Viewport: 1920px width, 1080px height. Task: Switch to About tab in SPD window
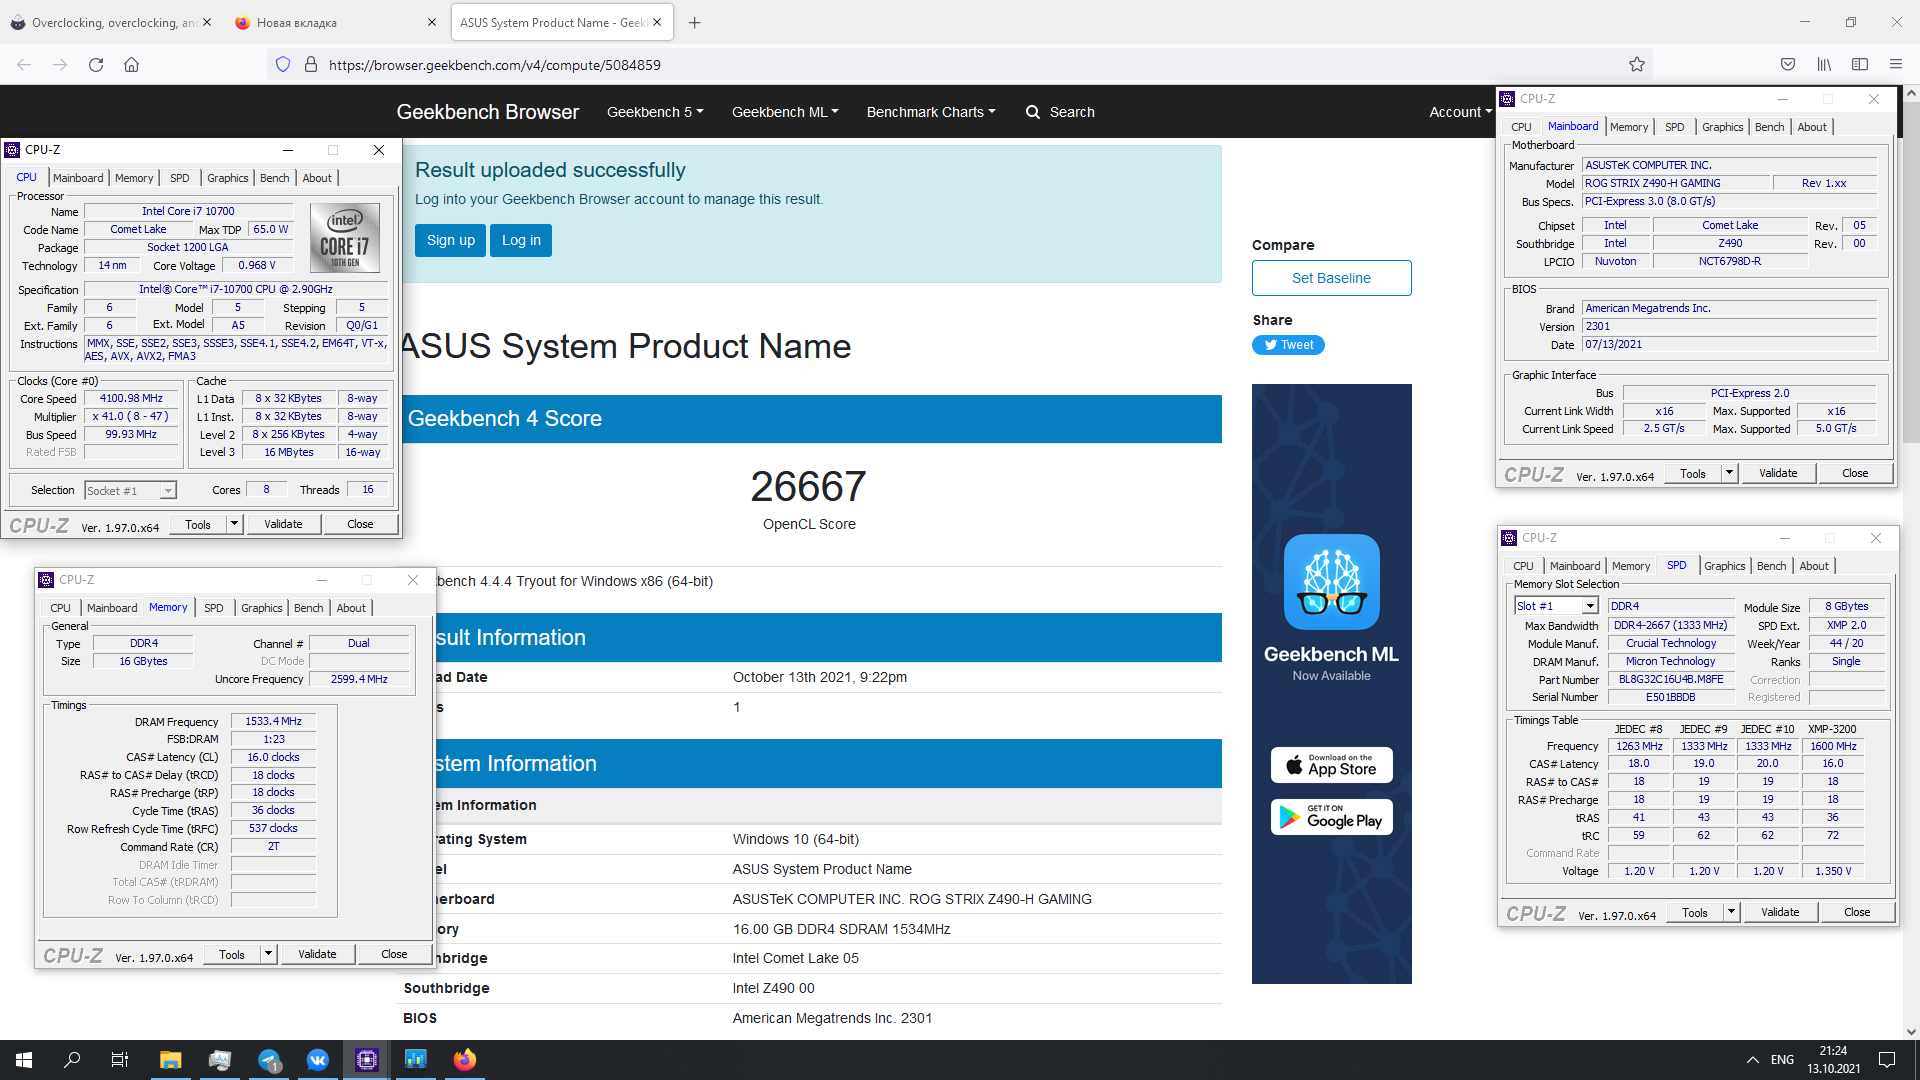(1814, 566)
